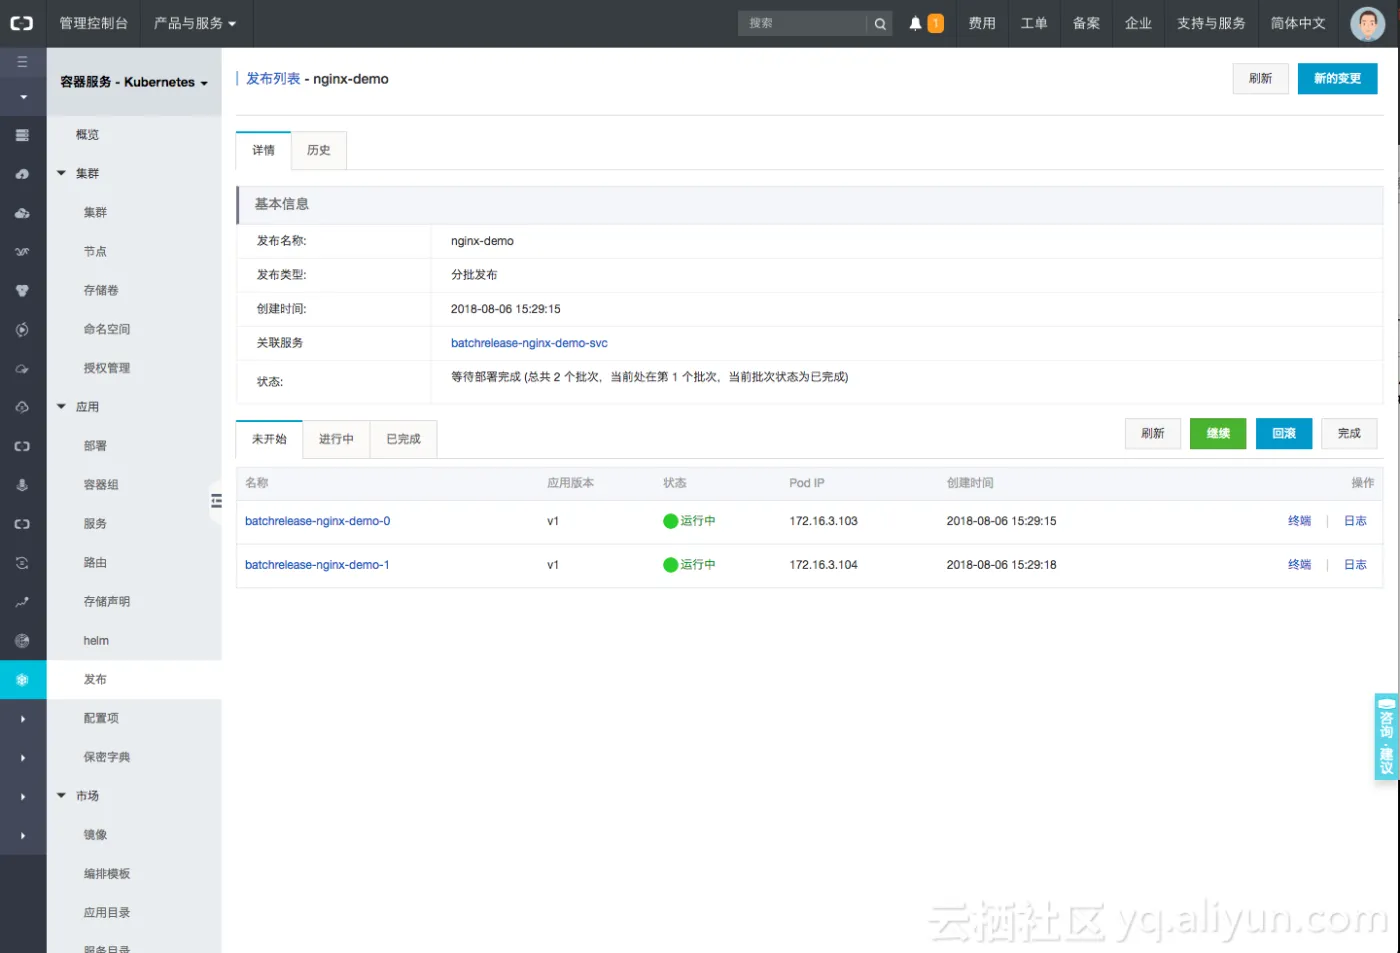Viewport: 1400px width, 953px height.
Task: Click 刷新 button next to 继续
Action: (x=1152, y=433)
